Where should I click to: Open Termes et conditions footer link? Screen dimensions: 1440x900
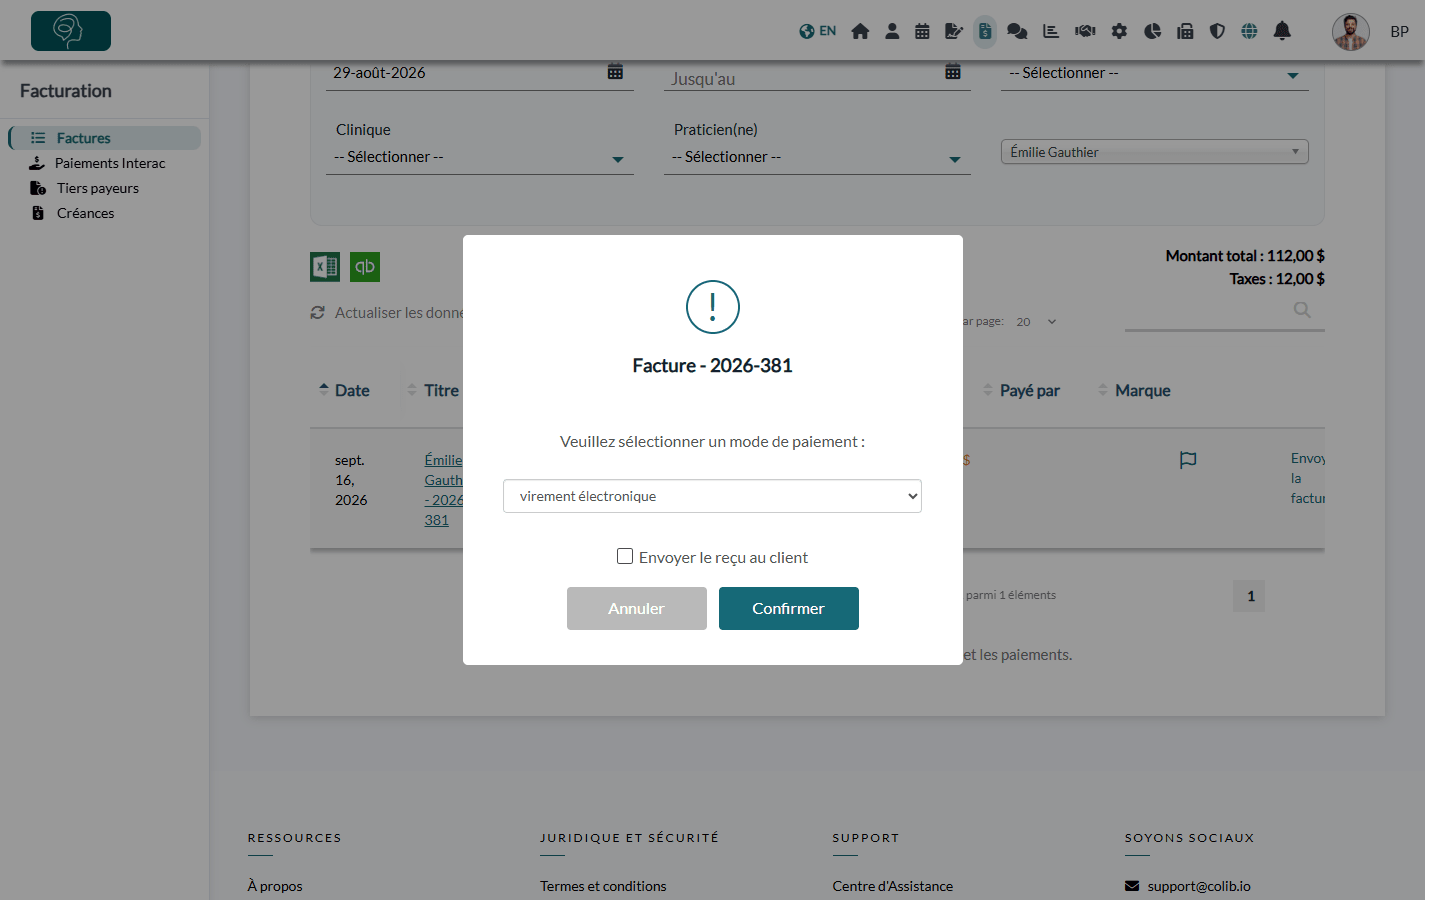point(603,886)
